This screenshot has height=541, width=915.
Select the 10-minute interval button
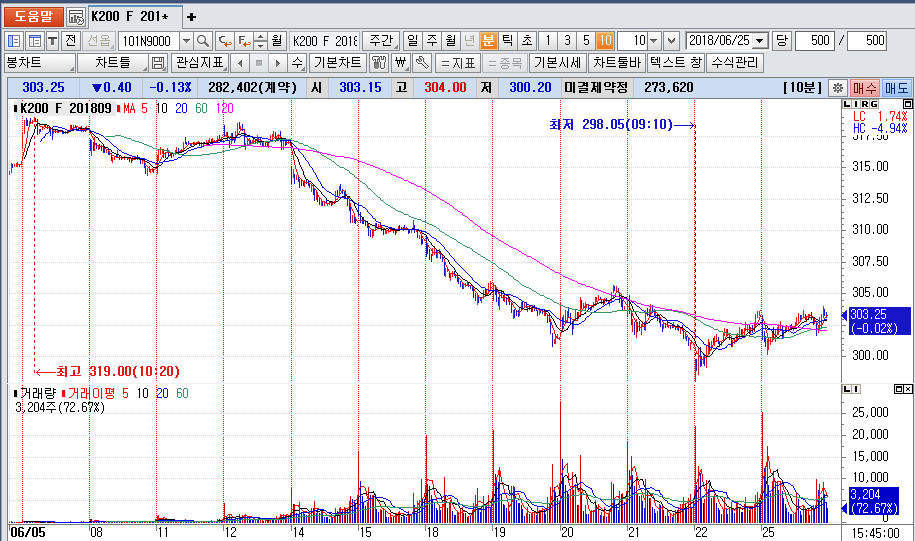pyautogui.click(x=605, y=41)
